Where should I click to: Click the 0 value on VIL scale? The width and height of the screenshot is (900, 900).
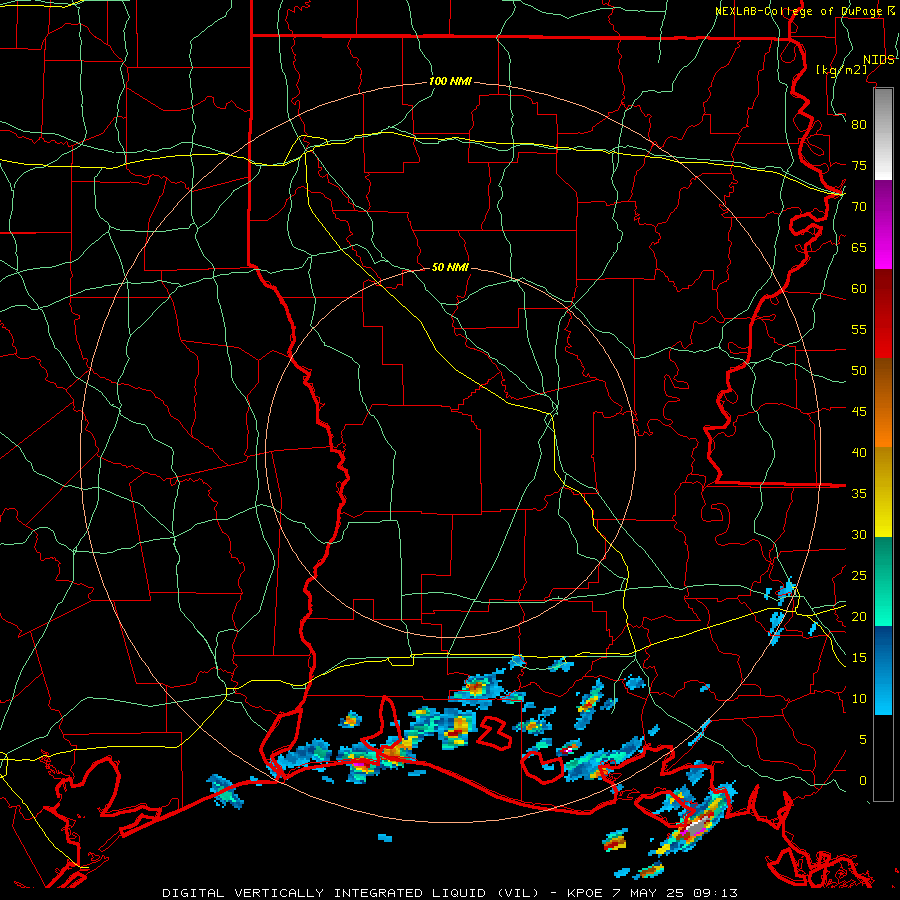click(863, 781)
